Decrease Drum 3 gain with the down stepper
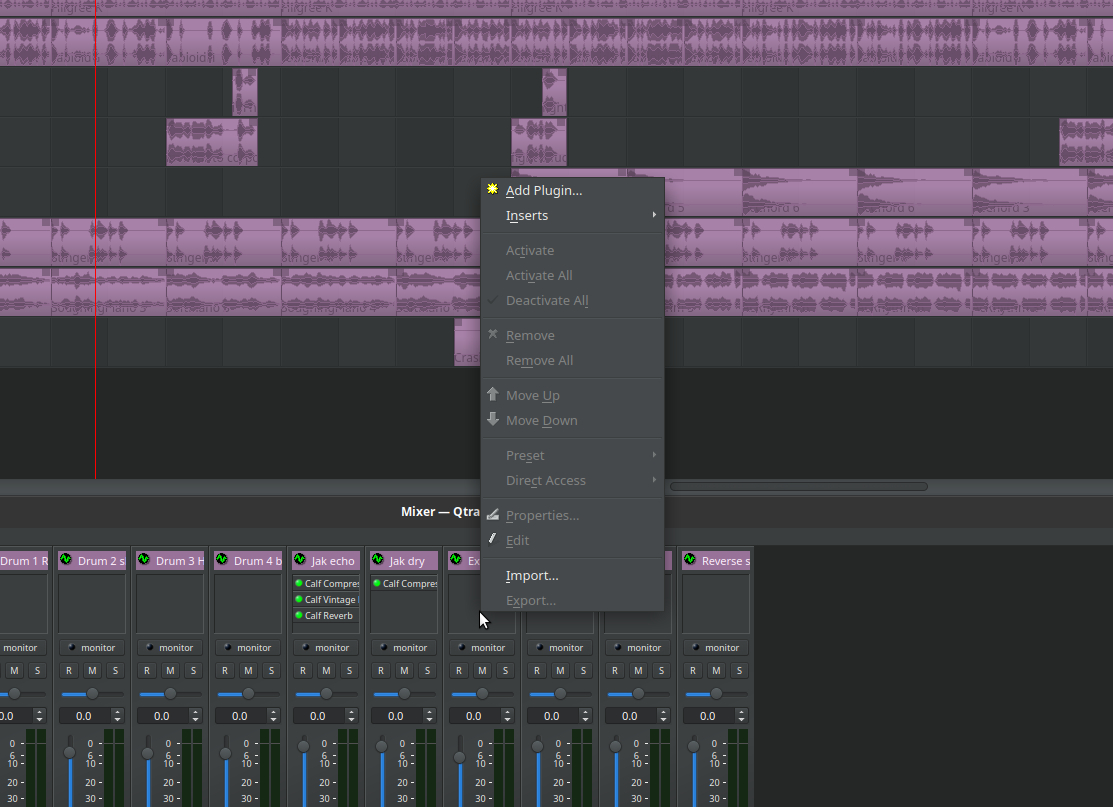 (x=195, y=720)
